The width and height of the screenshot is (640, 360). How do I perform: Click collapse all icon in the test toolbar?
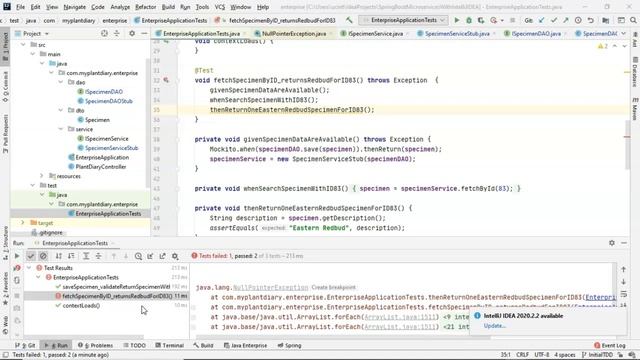point(98,256)
